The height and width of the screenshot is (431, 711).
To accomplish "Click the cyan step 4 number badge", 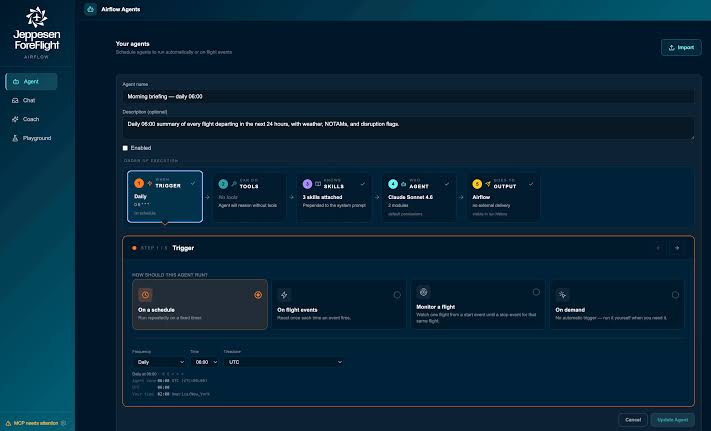I will pos(393,184).
